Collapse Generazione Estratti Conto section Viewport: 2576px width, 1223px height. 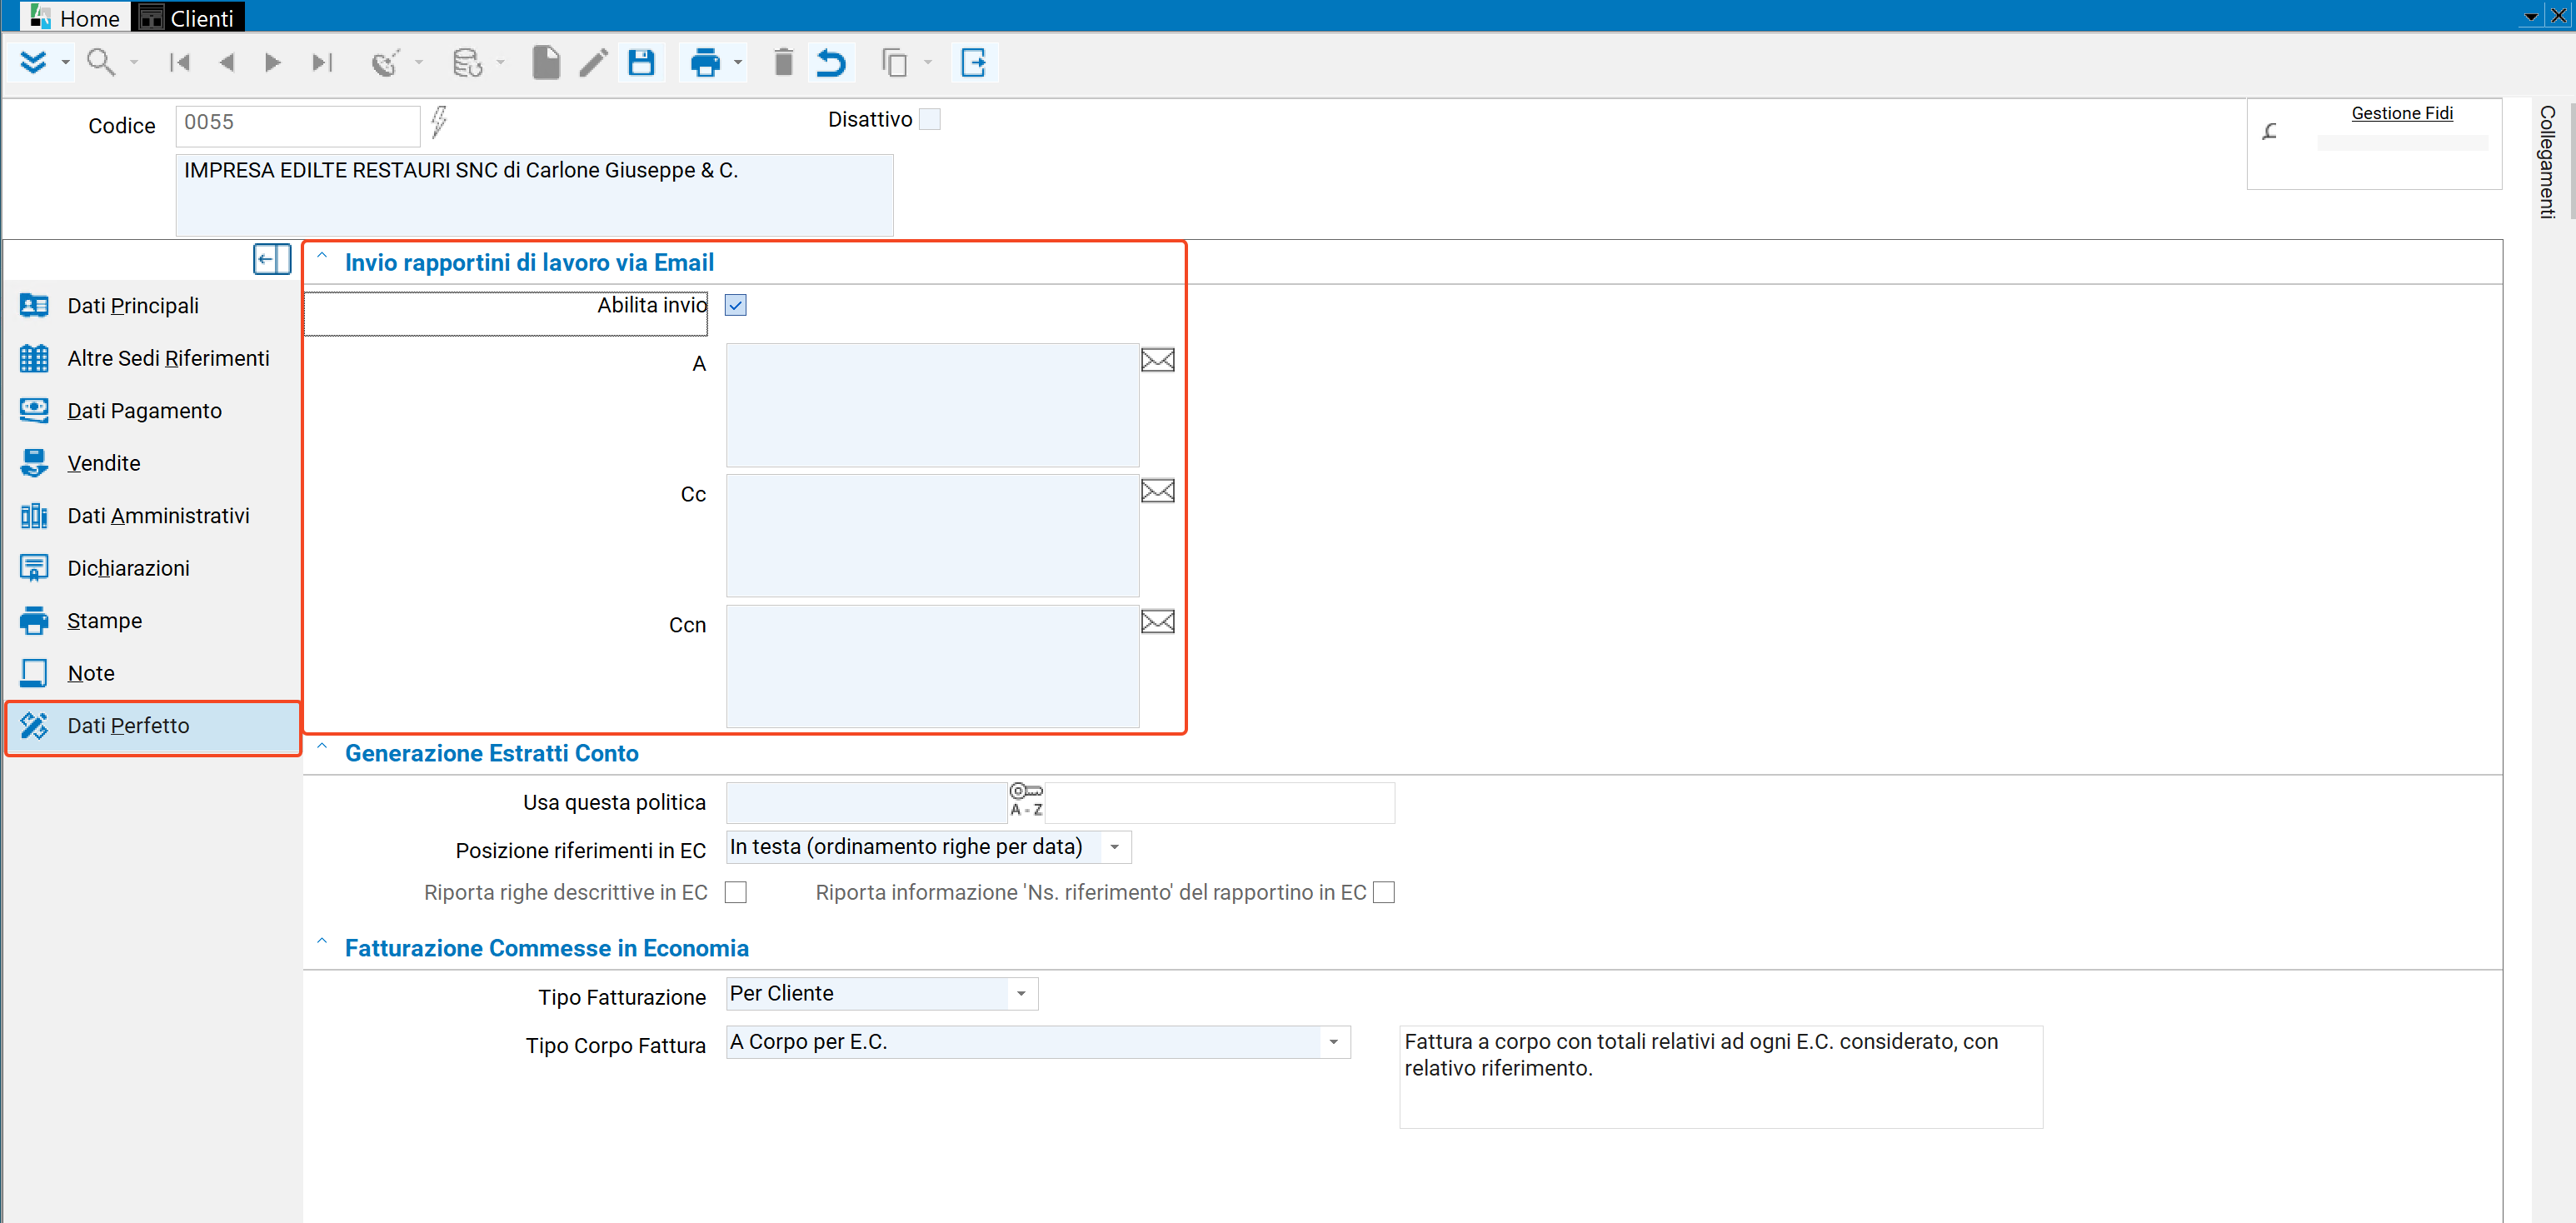322,746
